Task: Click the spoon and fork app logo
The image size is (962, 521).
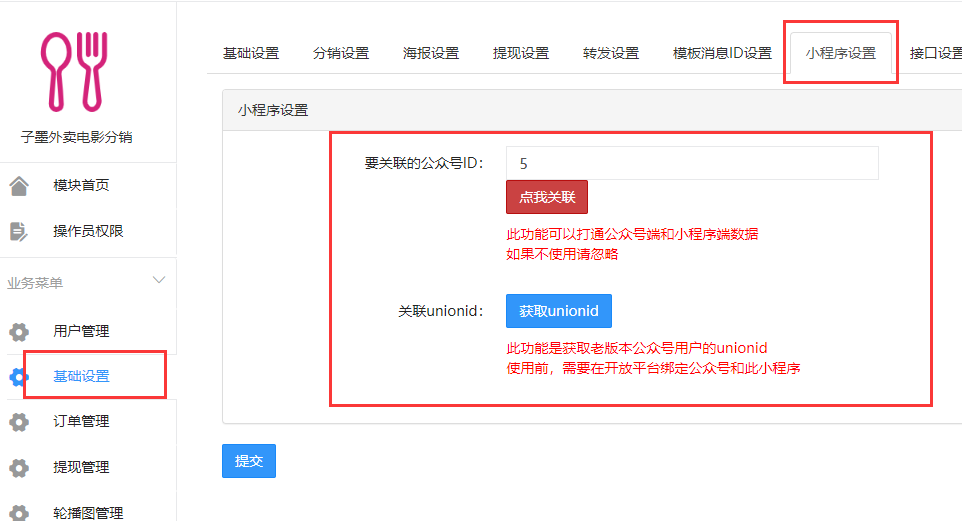Action: (74, 72)
